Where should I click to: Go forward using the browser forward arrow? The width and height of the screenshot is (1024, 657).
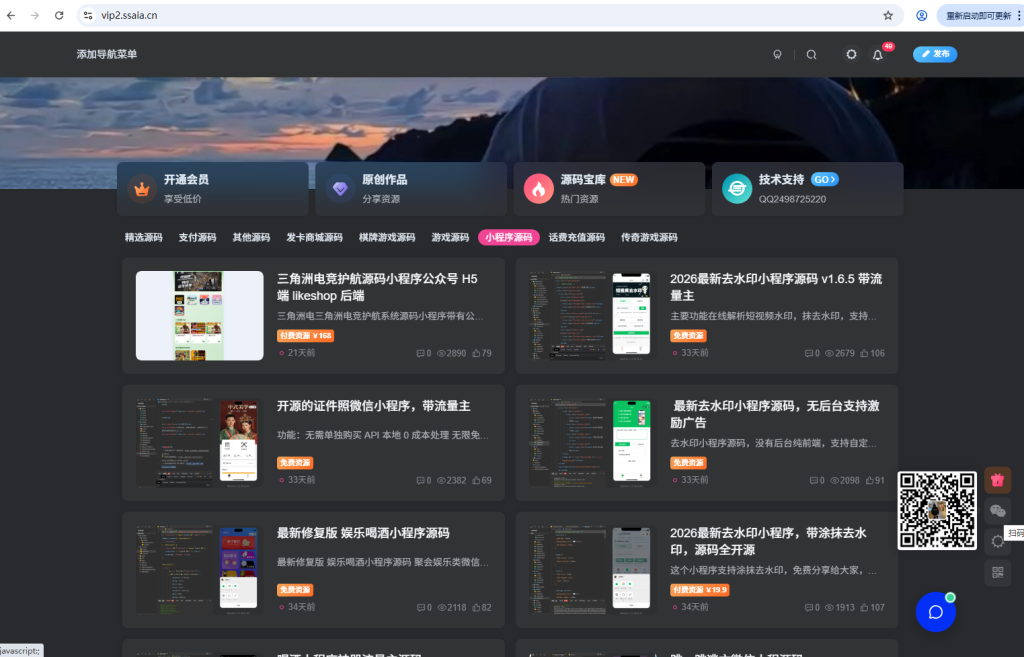click(x=35, y=15)
